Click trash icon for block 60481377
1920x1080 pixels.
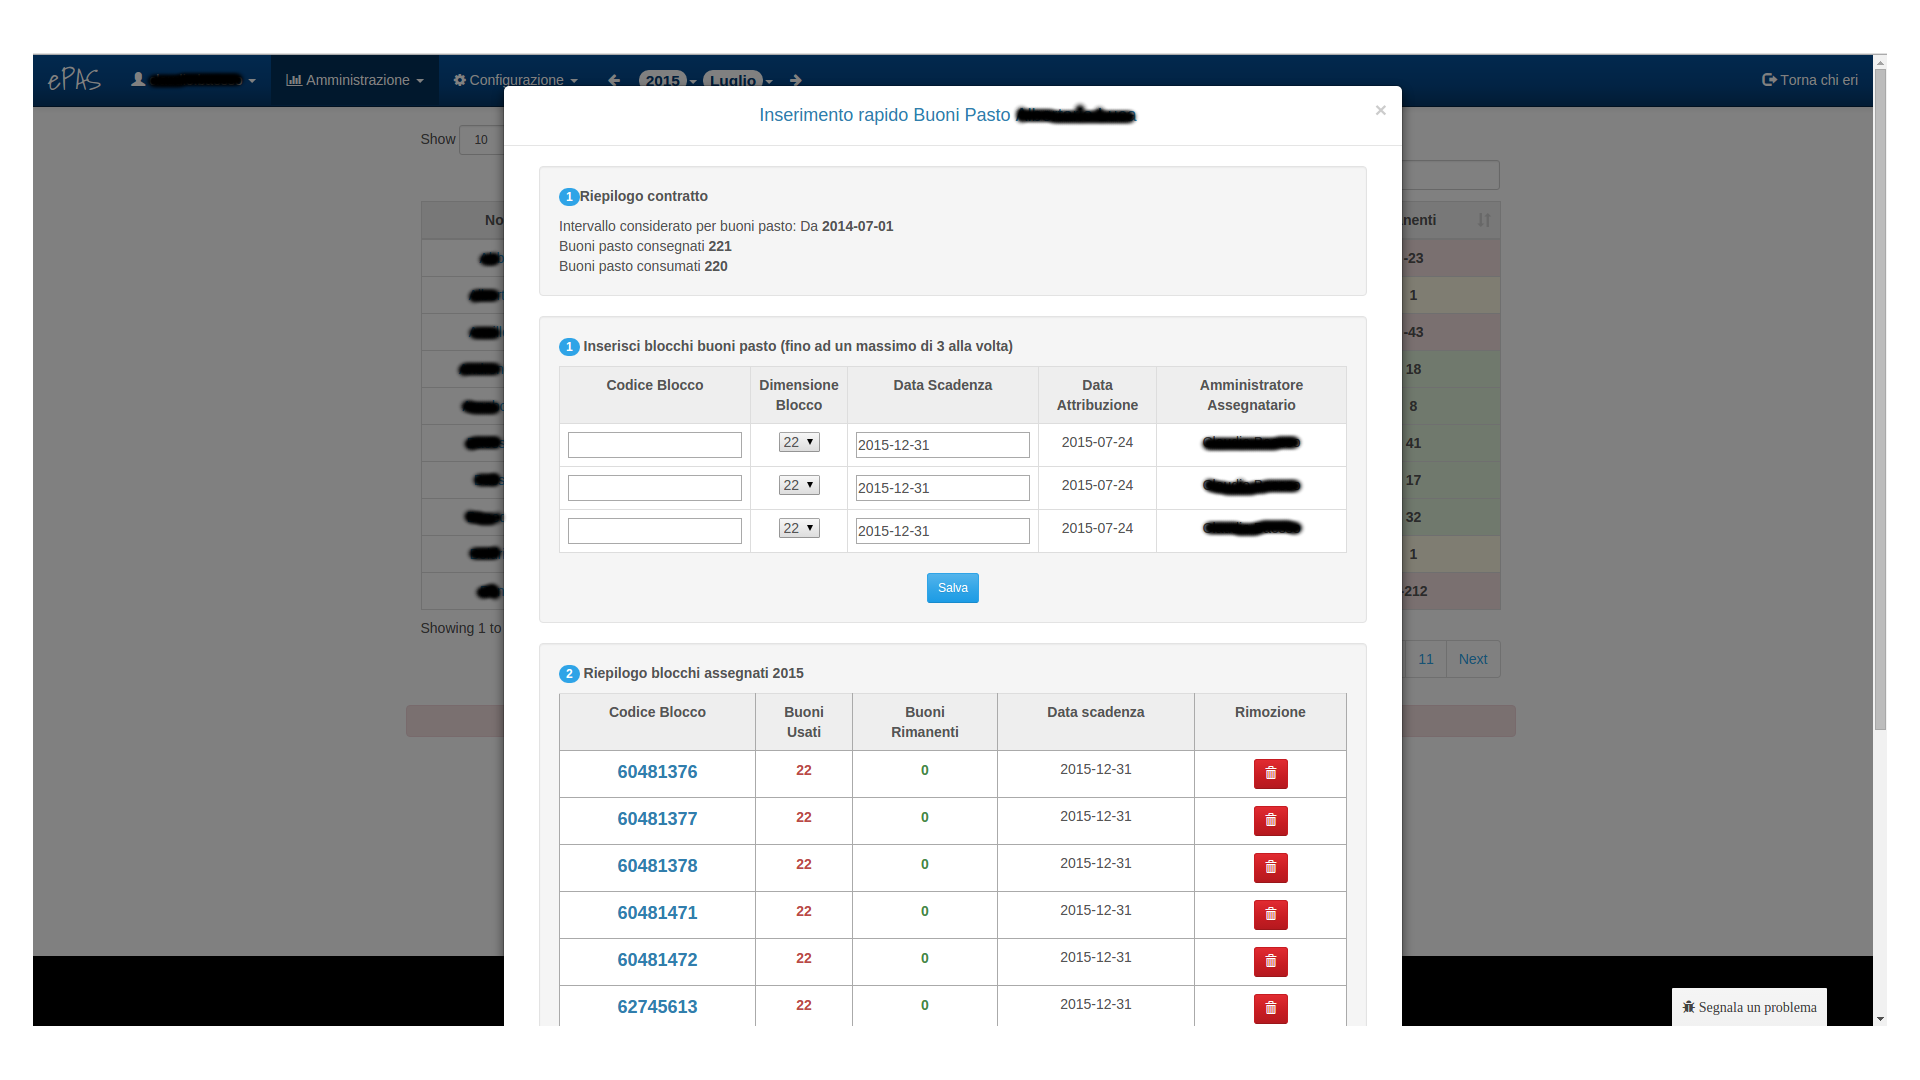click(x=1270, y=820)
